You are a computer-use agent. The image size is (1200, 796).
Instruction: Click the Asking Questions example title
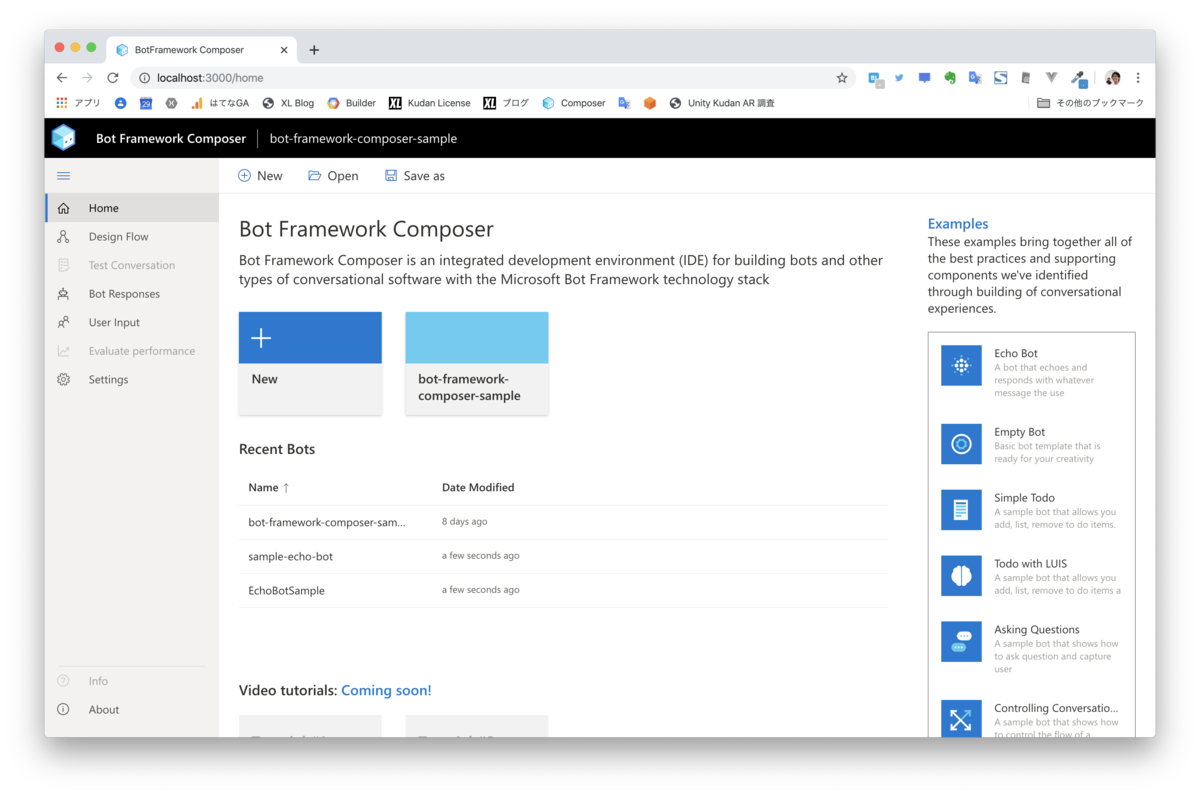click(x=1037, y=630)
